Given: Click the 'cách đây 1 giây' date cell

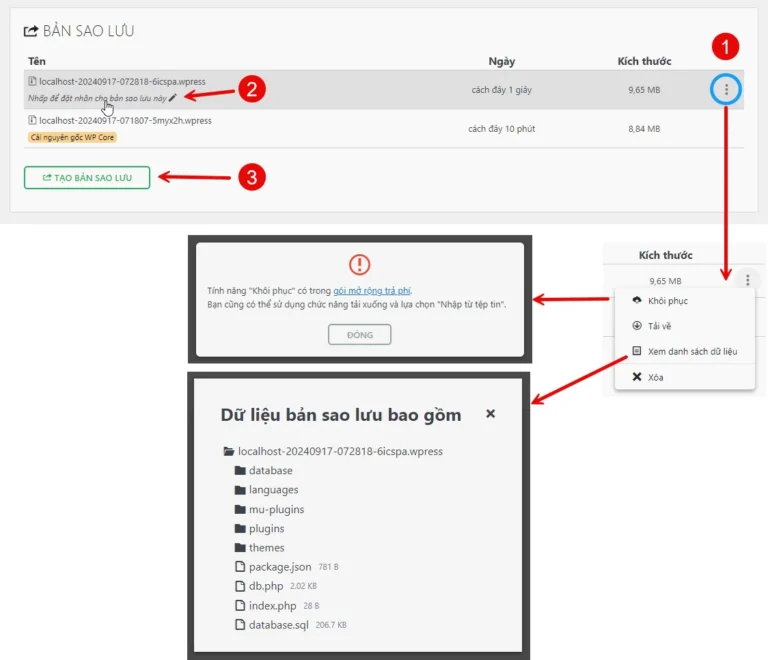Looking at the screenshot, I should 502,90.
